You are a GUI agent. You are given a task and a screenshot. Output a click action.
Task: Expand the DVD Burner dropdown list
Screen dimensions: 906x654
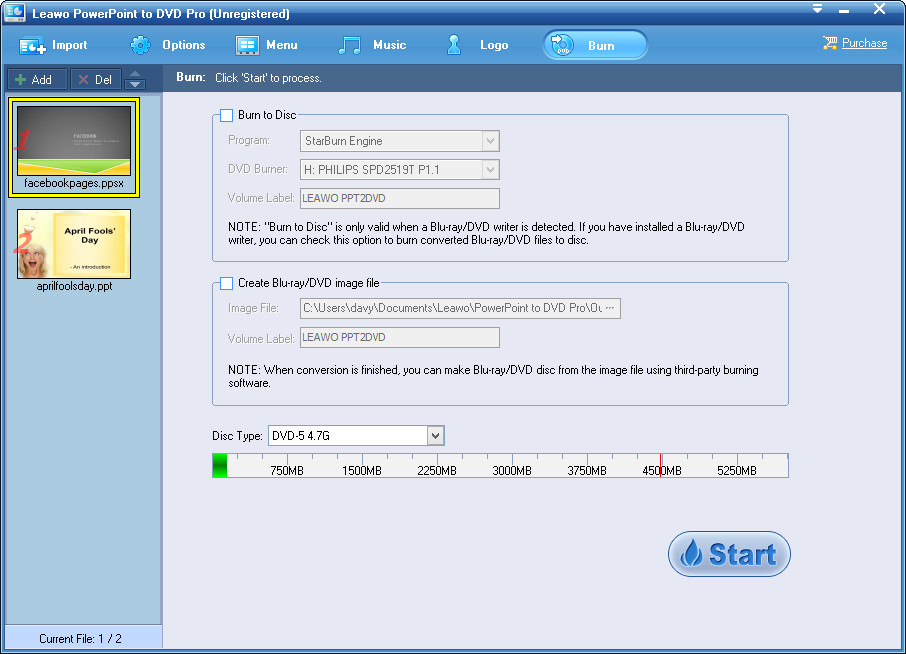tap(490, 169)
